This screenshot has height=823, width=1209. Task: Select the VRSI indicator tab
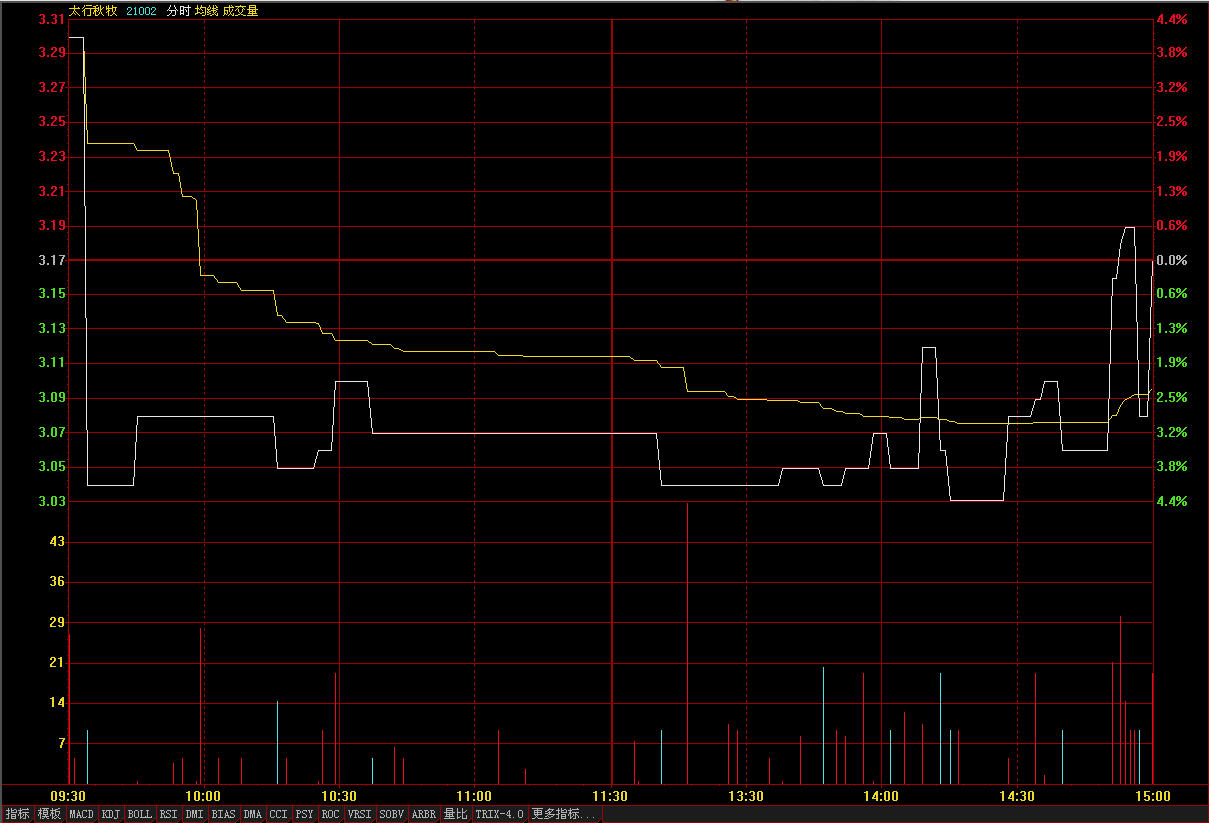point(360,814)
